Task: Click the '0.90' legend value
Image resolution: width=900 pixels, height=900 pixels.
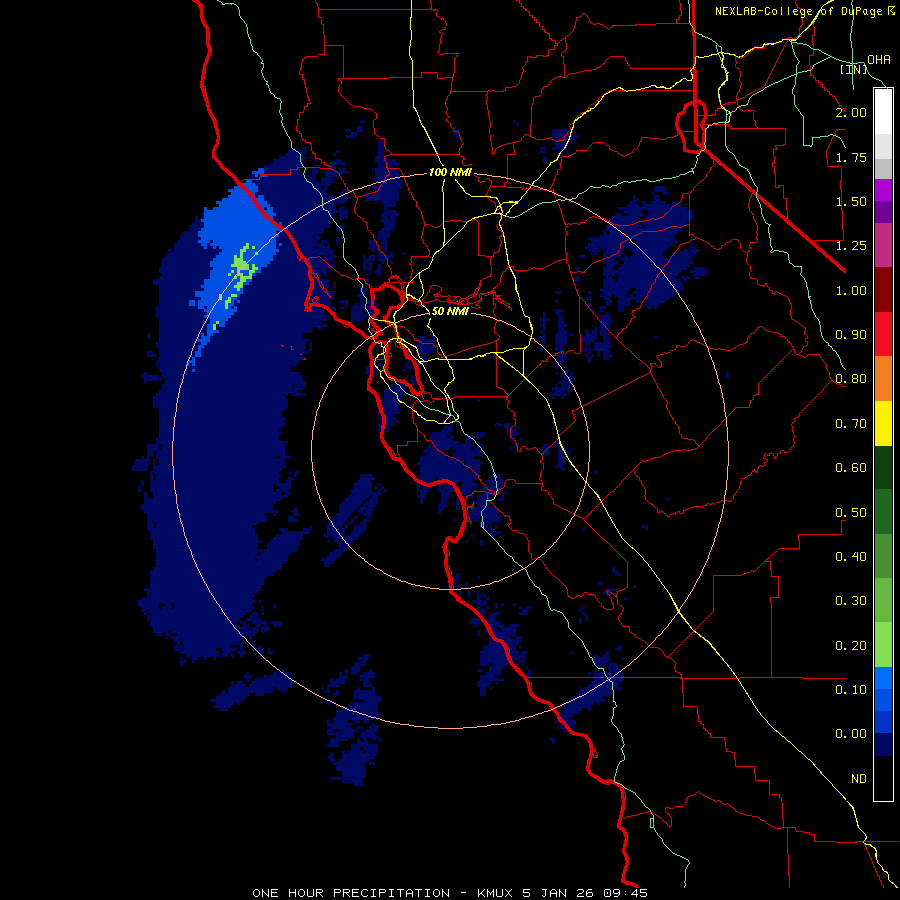Action: (x=851, y=335)
